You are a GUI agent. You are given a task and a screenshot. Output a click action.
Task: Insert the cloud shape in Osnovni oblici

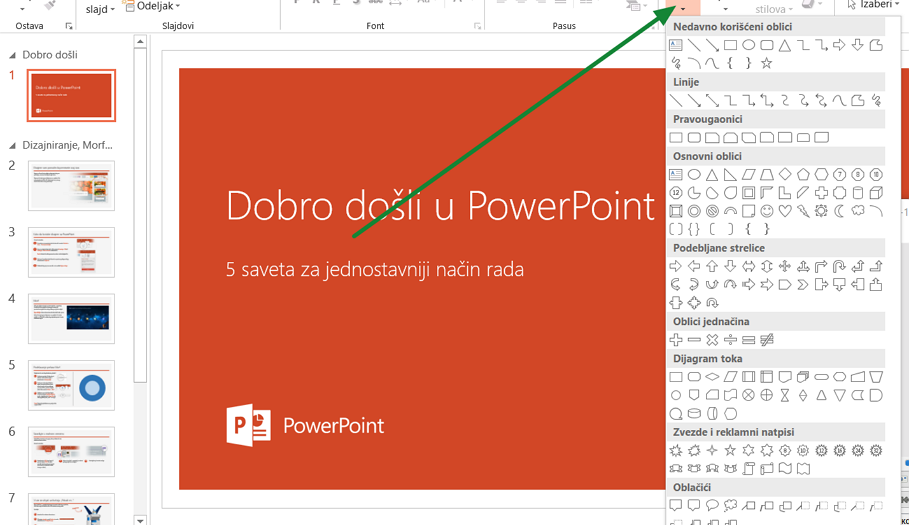coord(858,211)
